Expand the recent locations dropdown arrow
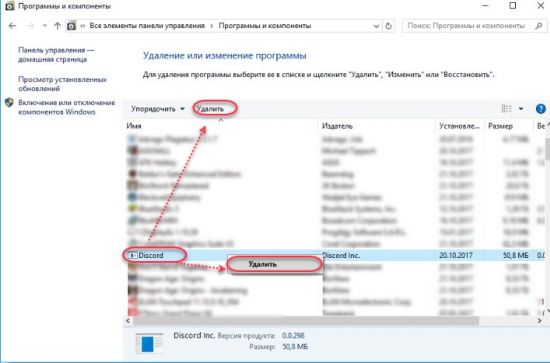This screenshot has width=550, height=363. [x=44, y=26]
